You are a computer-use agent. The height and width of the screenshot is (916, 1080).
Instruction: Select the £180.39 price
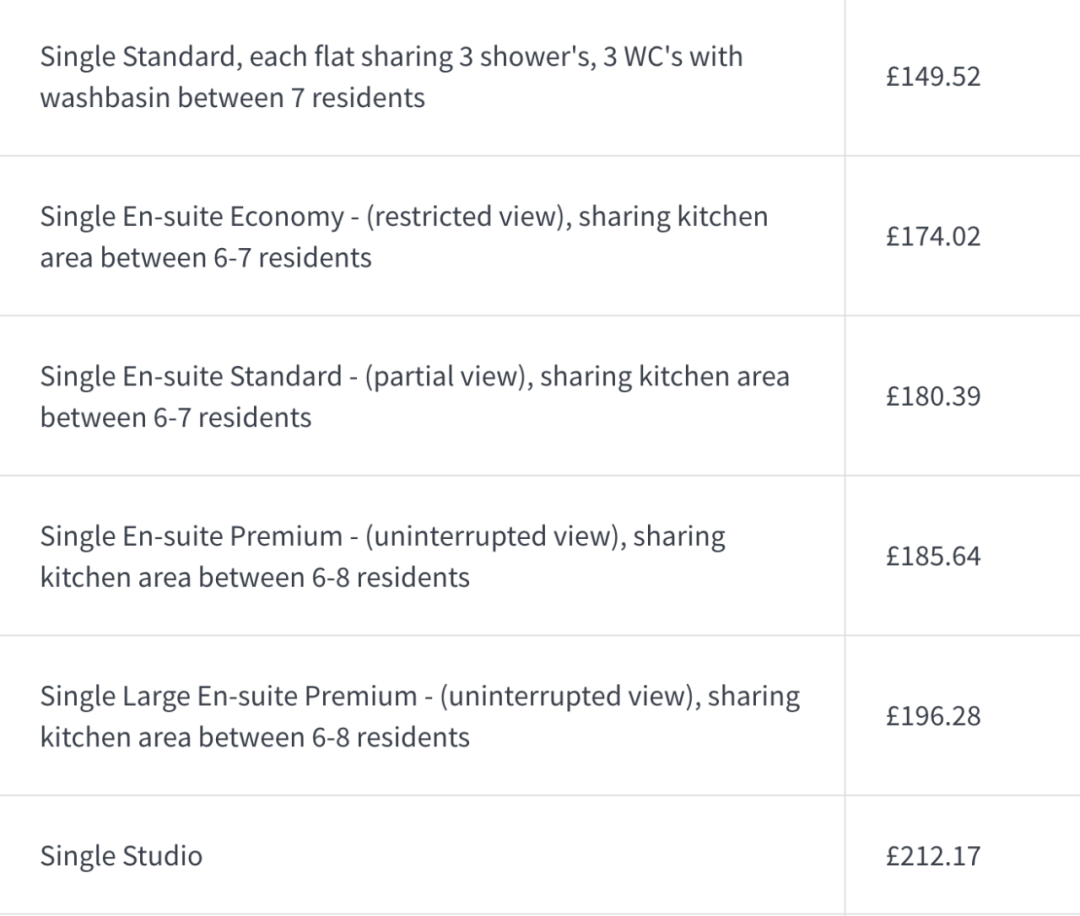point(933,397)
